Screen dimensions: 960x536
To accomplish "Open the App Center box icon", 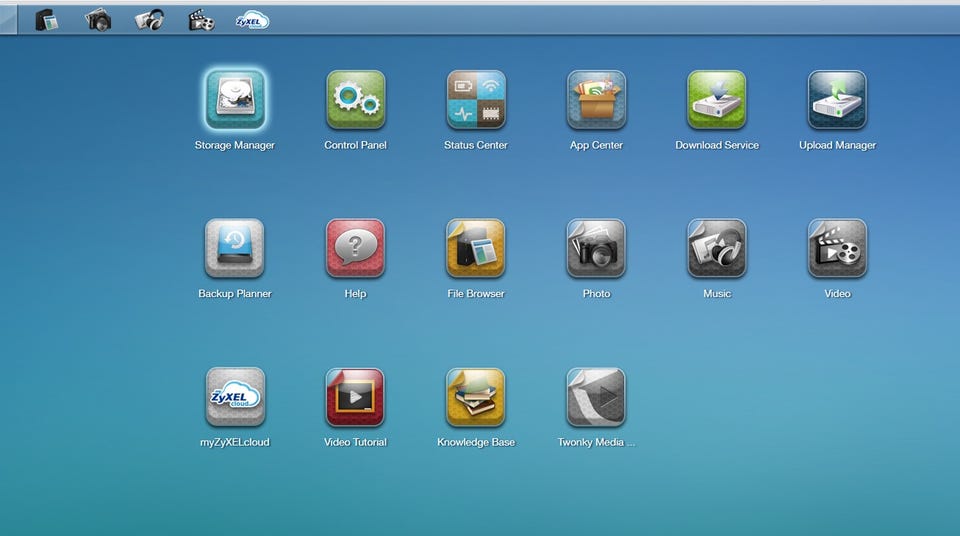I will (596, 99).
